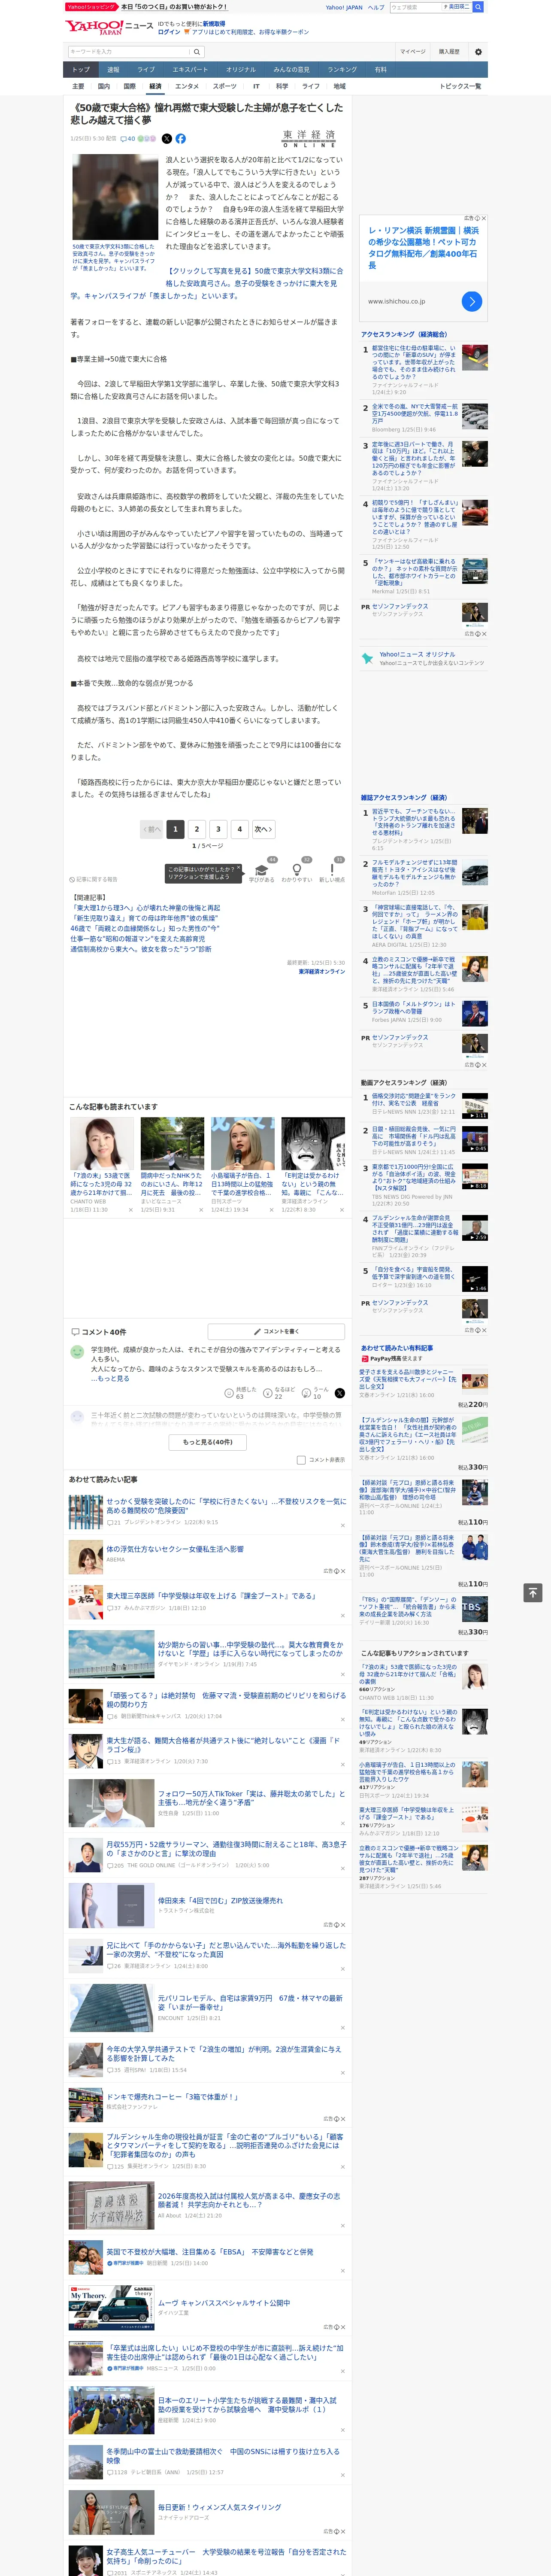Open the 東洋経済オンライン source link
Image resolution: width=551 pixels, height=2576 pixels.
click(321, 971)
